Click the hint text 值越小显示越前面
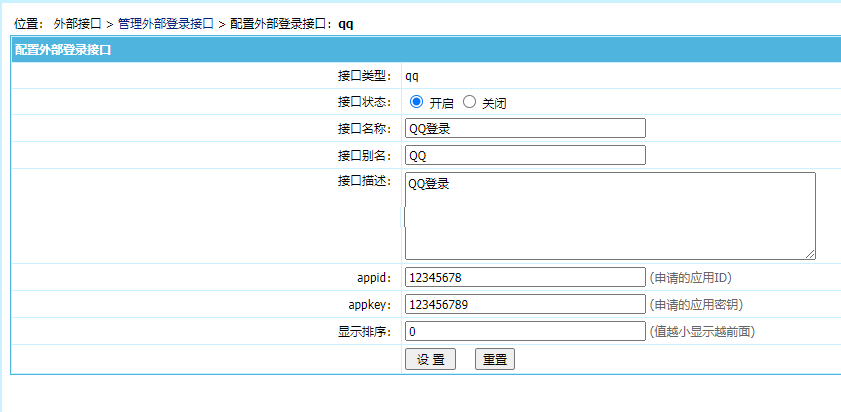This screenshot has width=841, height=412. (702, 332)
